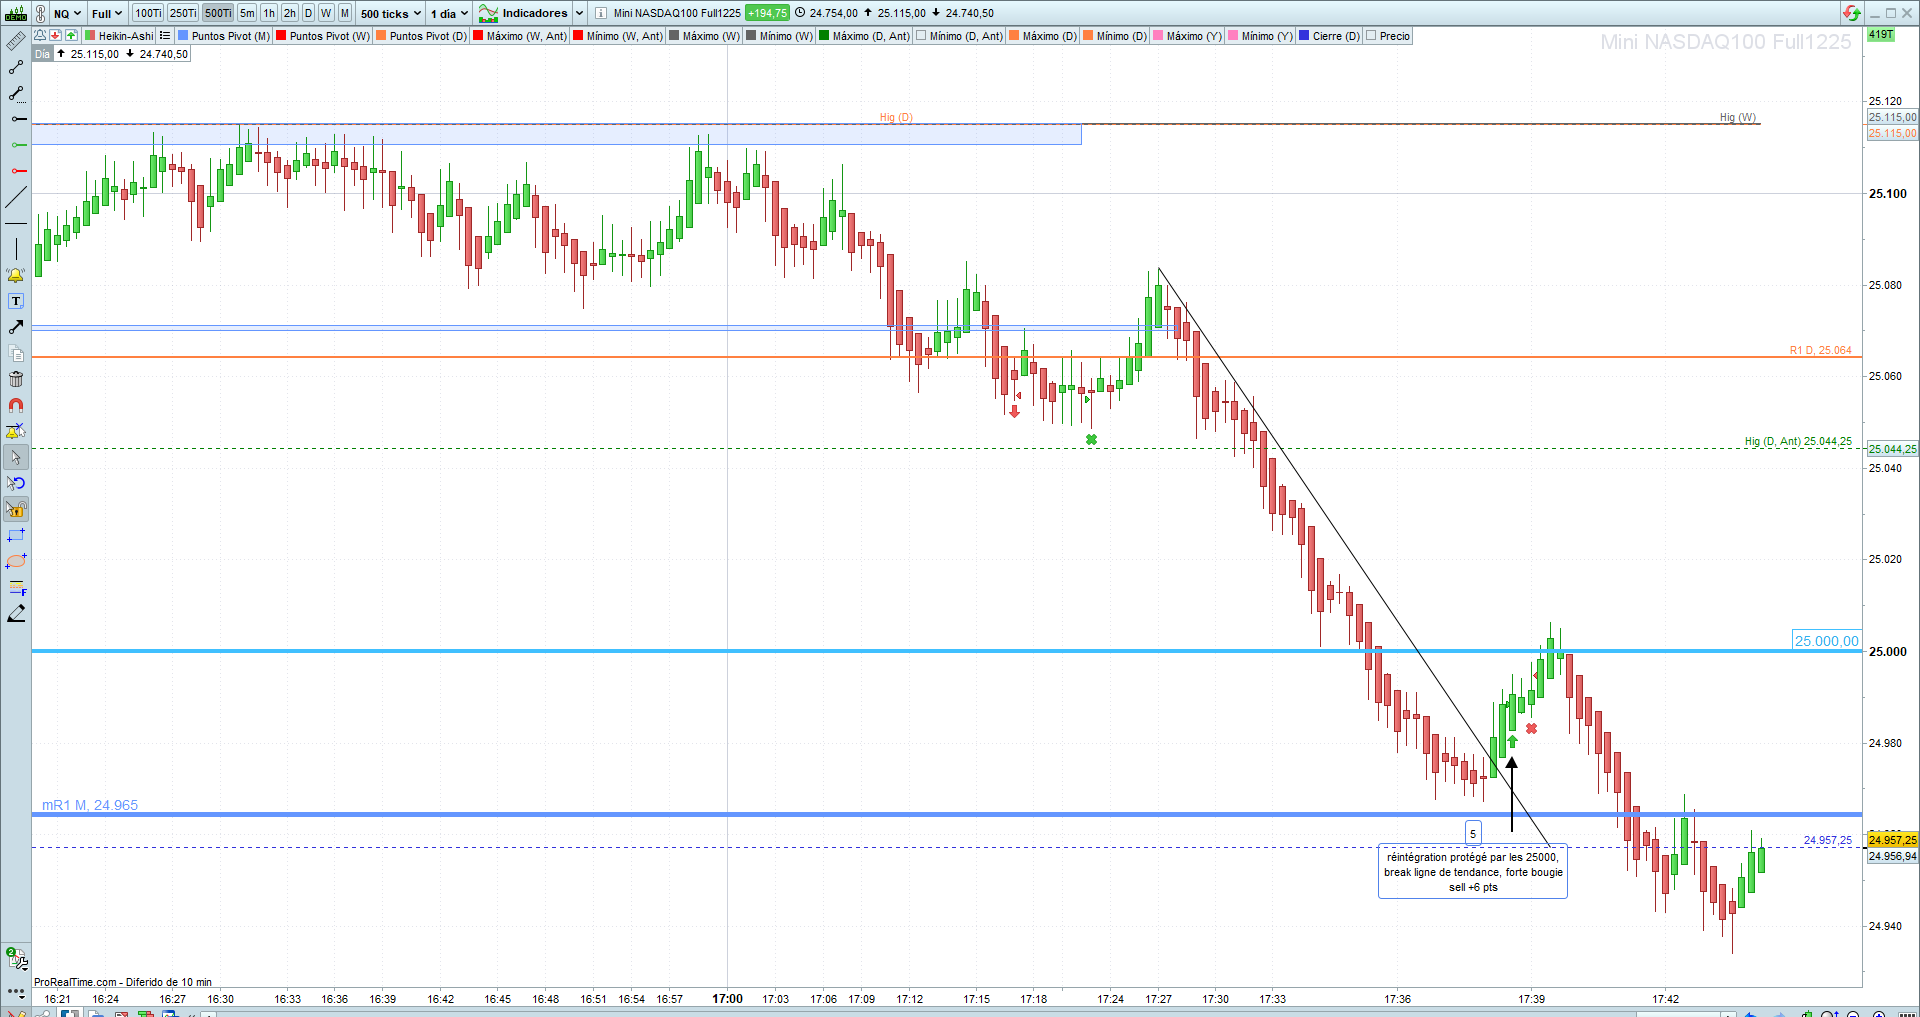Select the ruler measurement tool
The width and height of the screenshot is (1920, 1017).
point(16,41)
